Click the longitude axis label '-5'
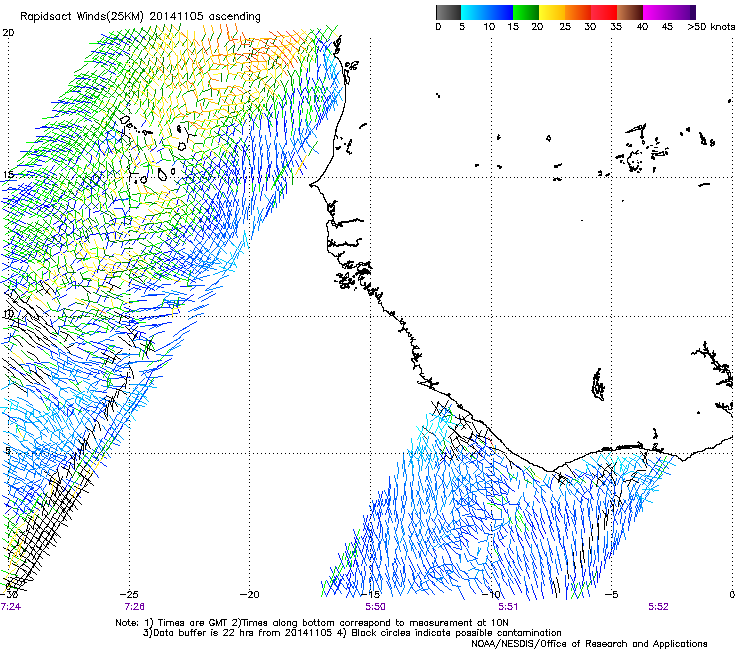The width and height of the screenshot is (740, 650). (x=611, y=594)
